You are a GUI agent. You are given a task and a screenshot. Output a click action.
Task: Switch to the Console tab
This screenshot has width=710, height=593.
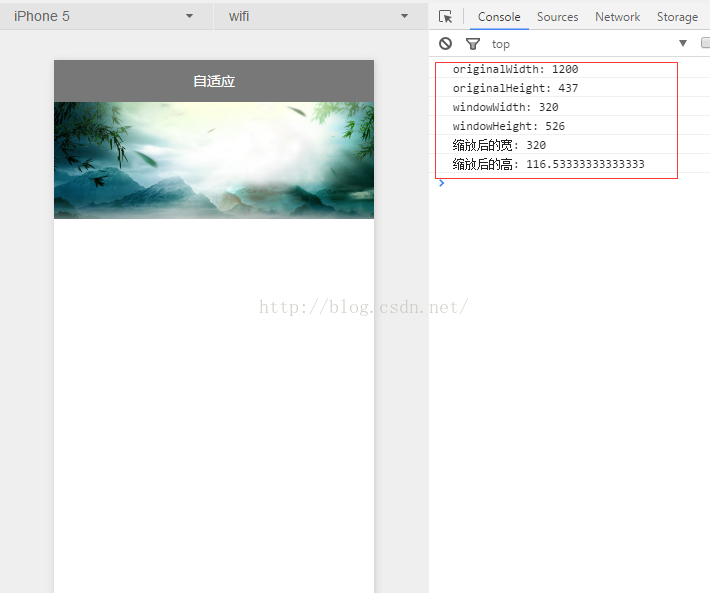pyautogui.click(x=499, y=17)
